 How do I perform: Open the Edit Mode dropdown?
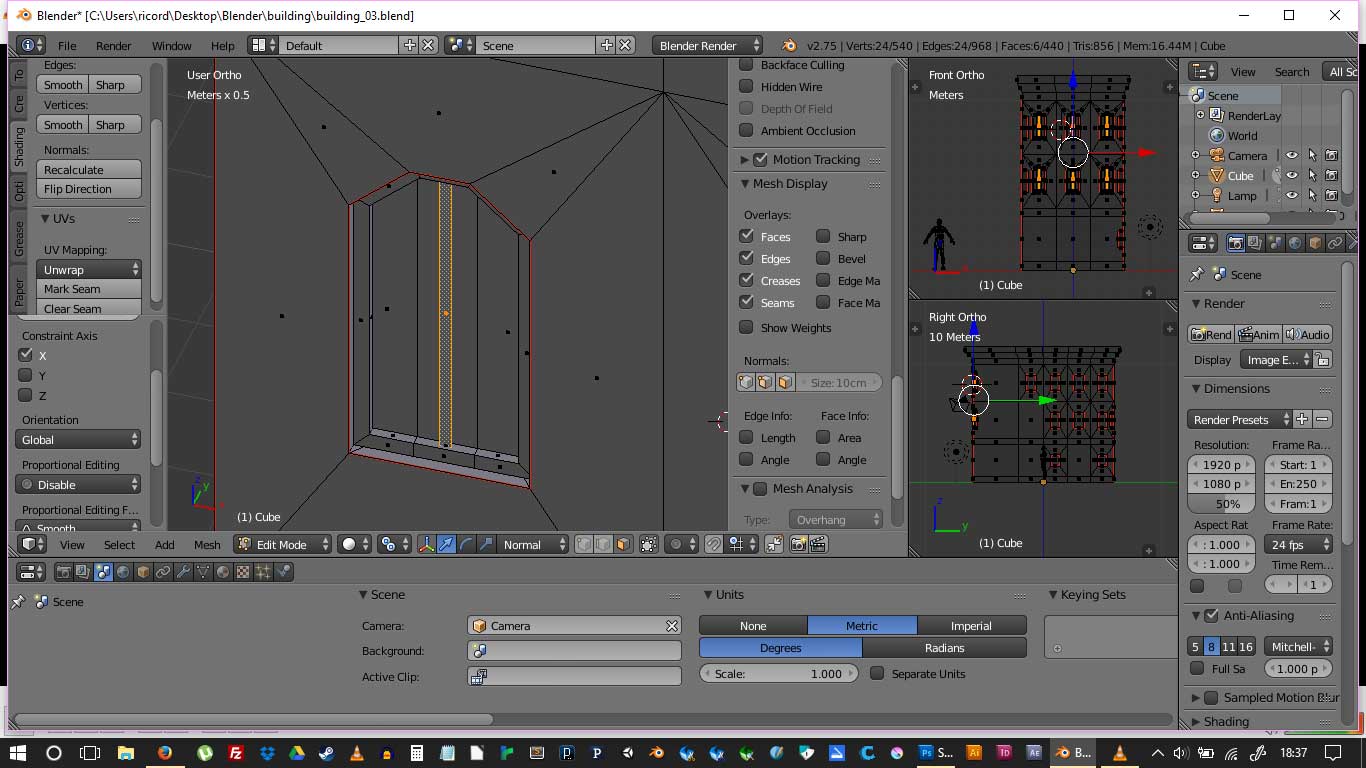click(x=282, y=545)
